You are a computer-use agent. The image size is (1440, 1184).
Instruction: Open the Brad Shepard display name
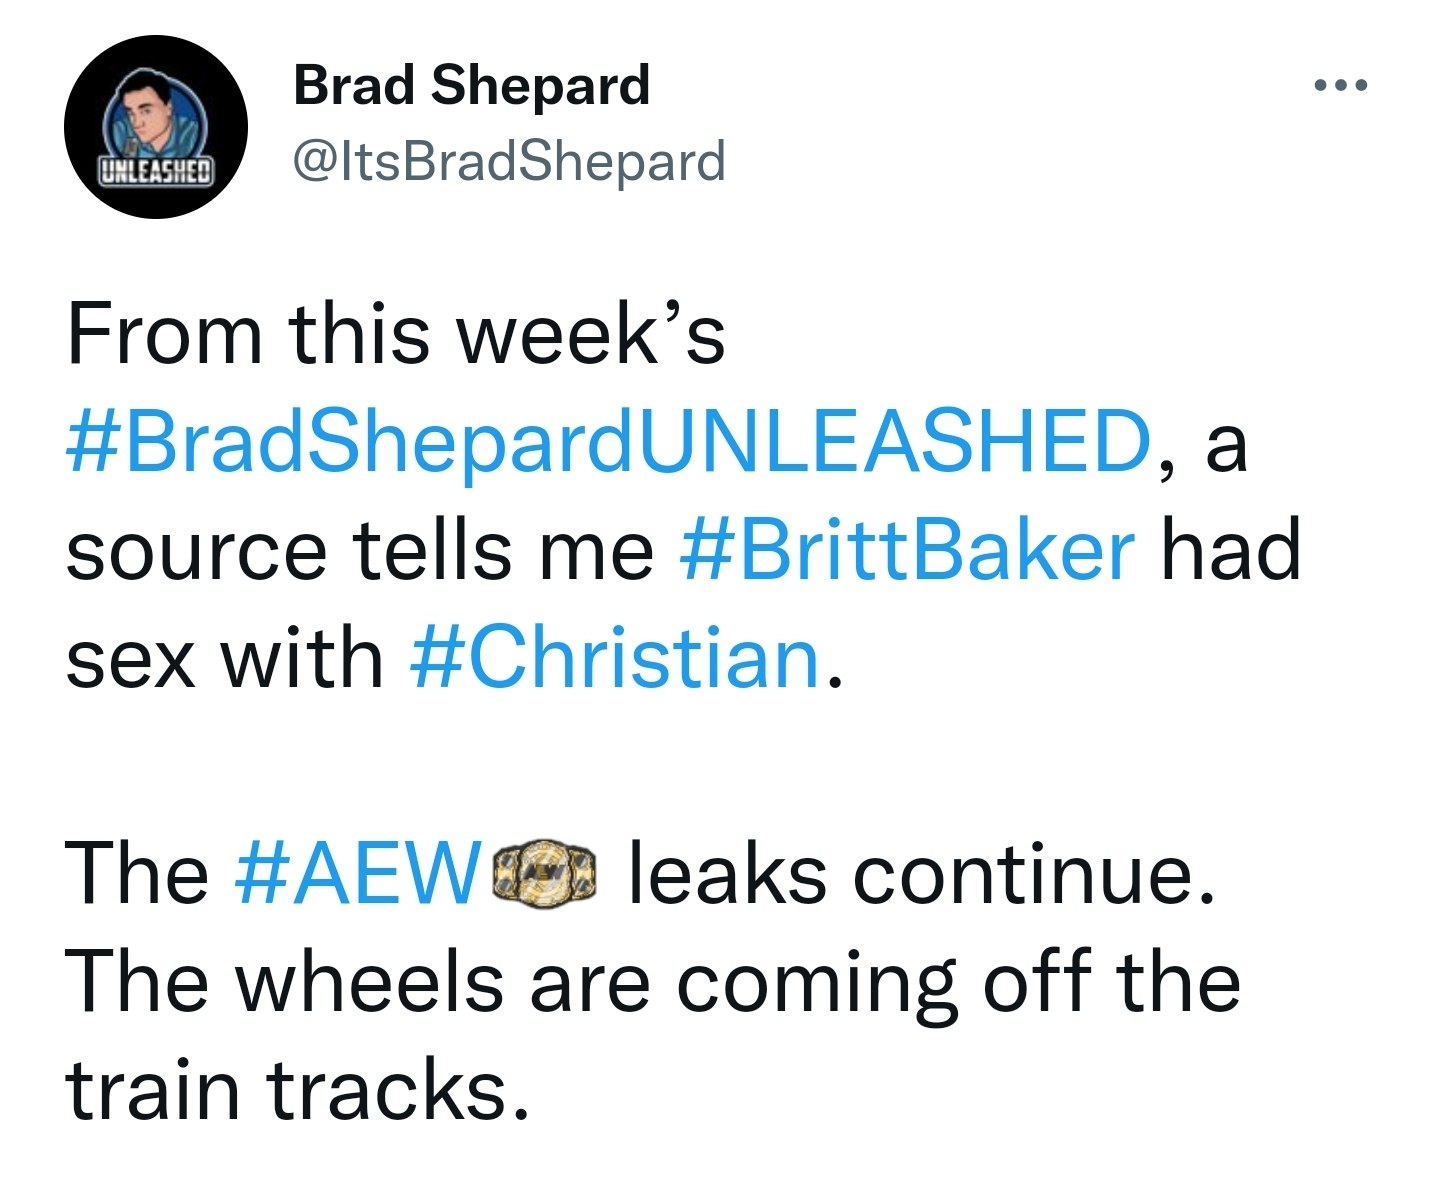[471, 85]
